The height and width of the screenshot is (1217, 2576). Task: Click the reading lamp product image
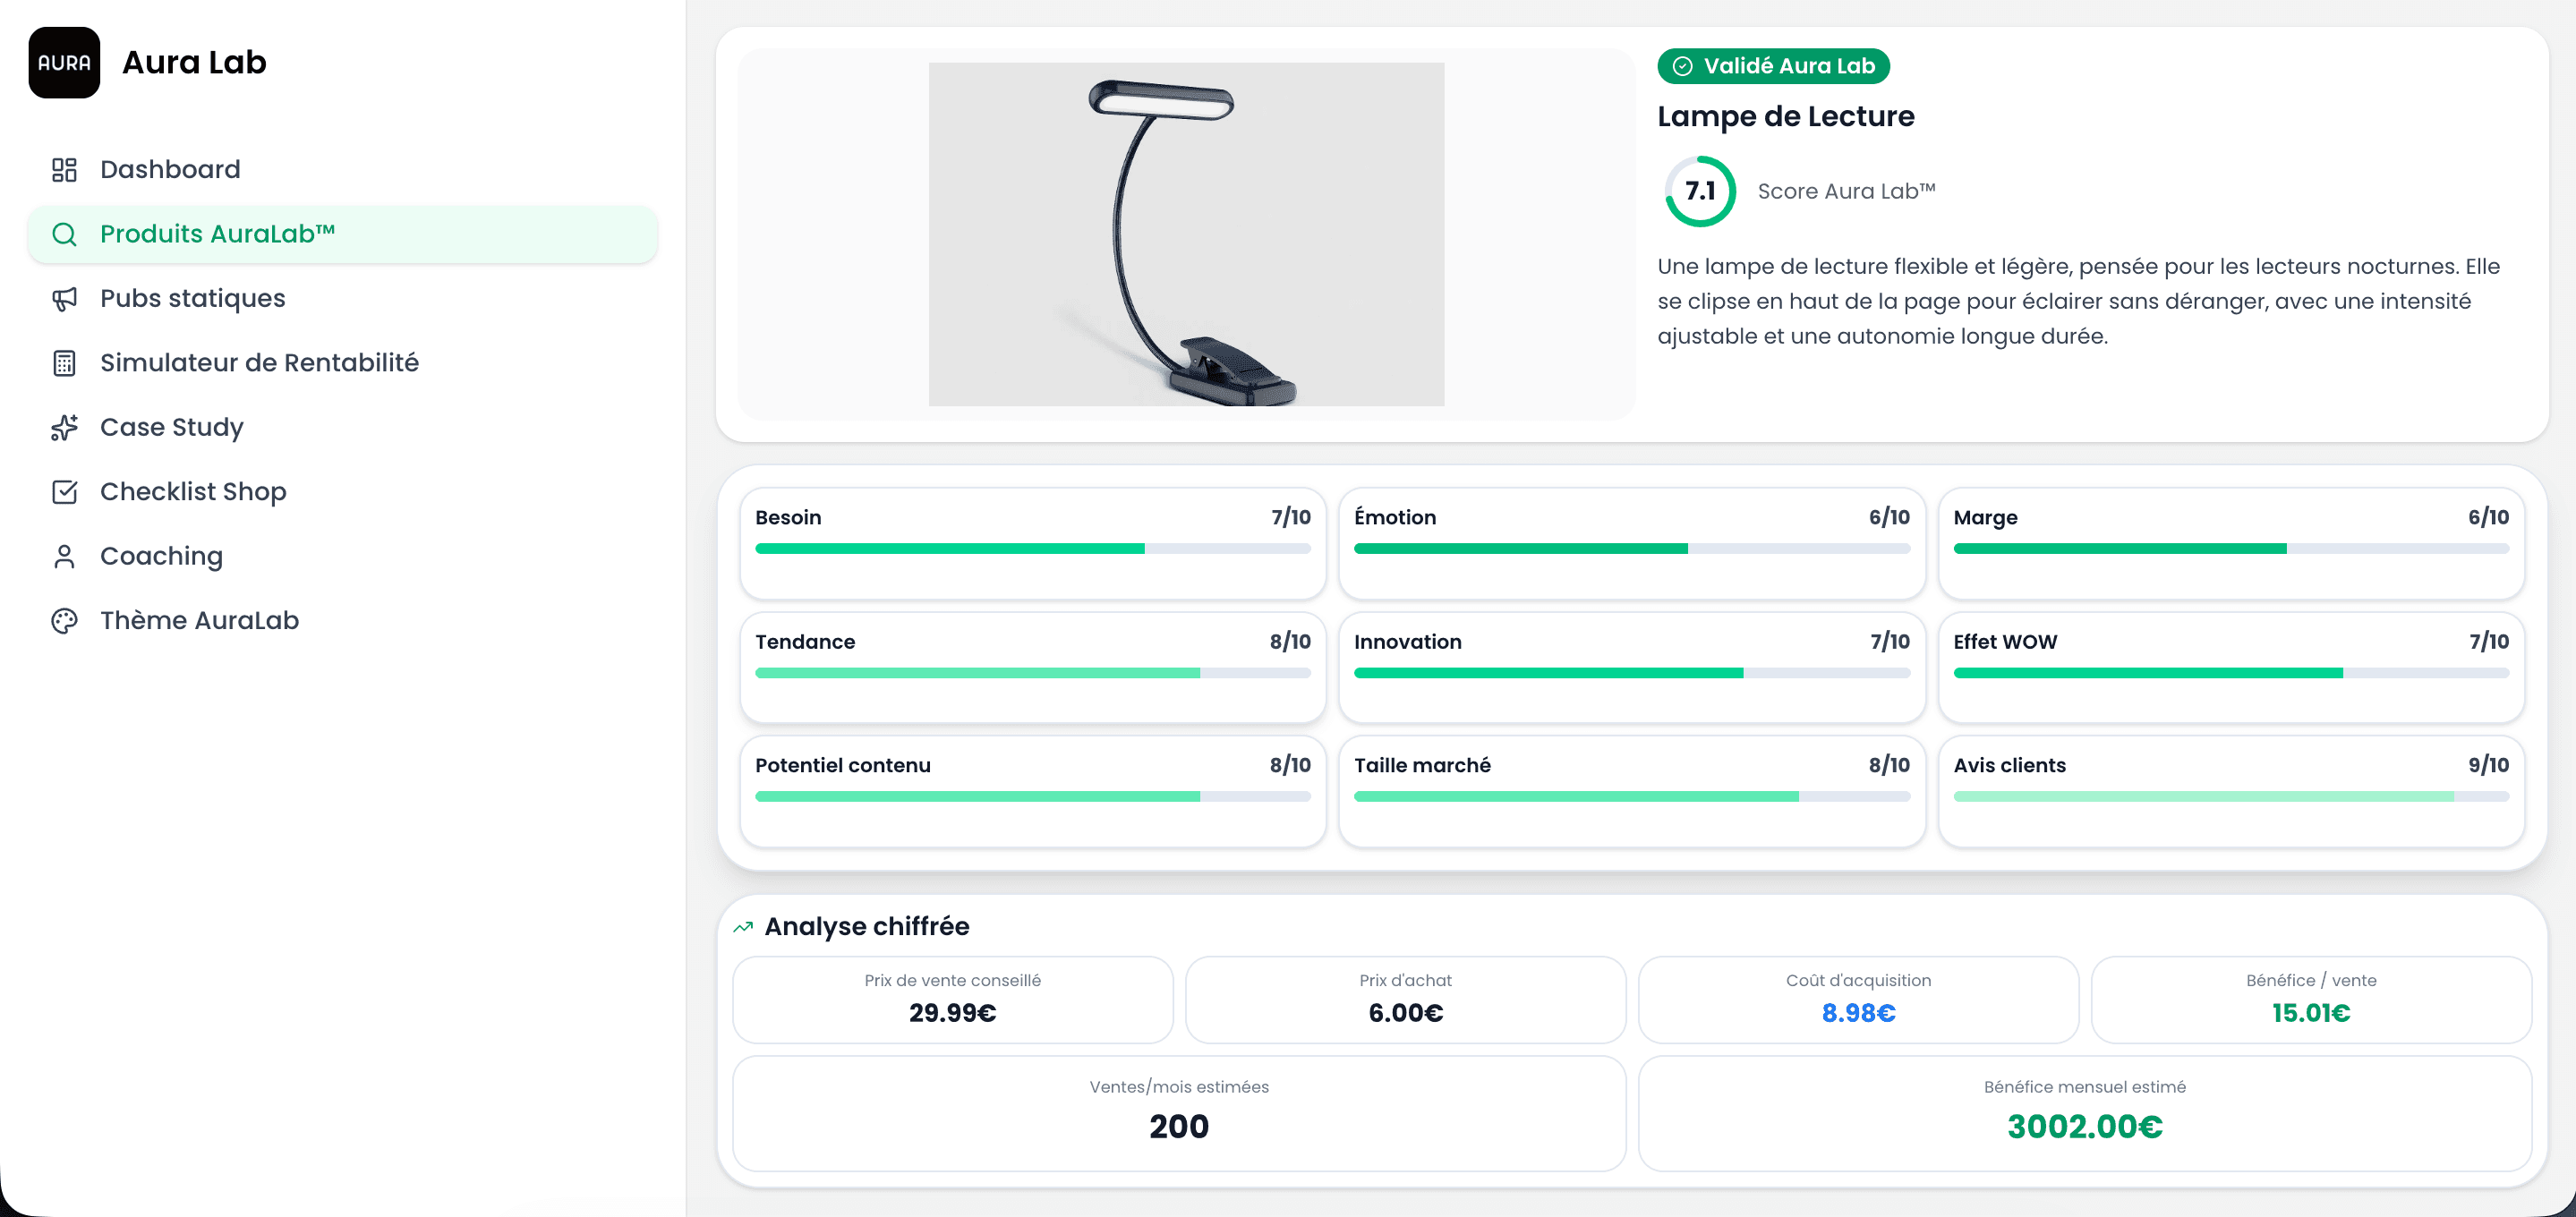[1186, 234]
